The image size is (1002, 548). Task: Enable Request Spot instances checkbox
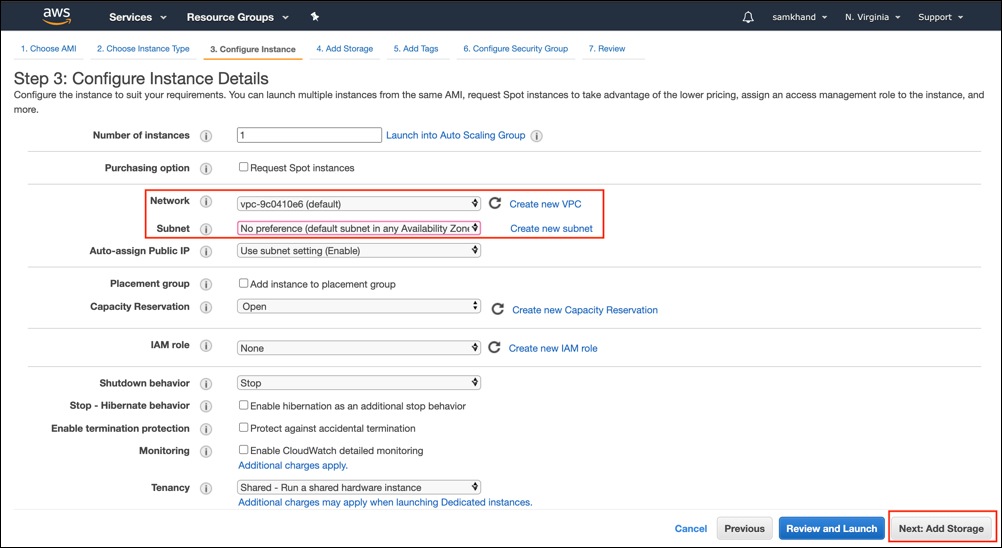coord(244,167)
